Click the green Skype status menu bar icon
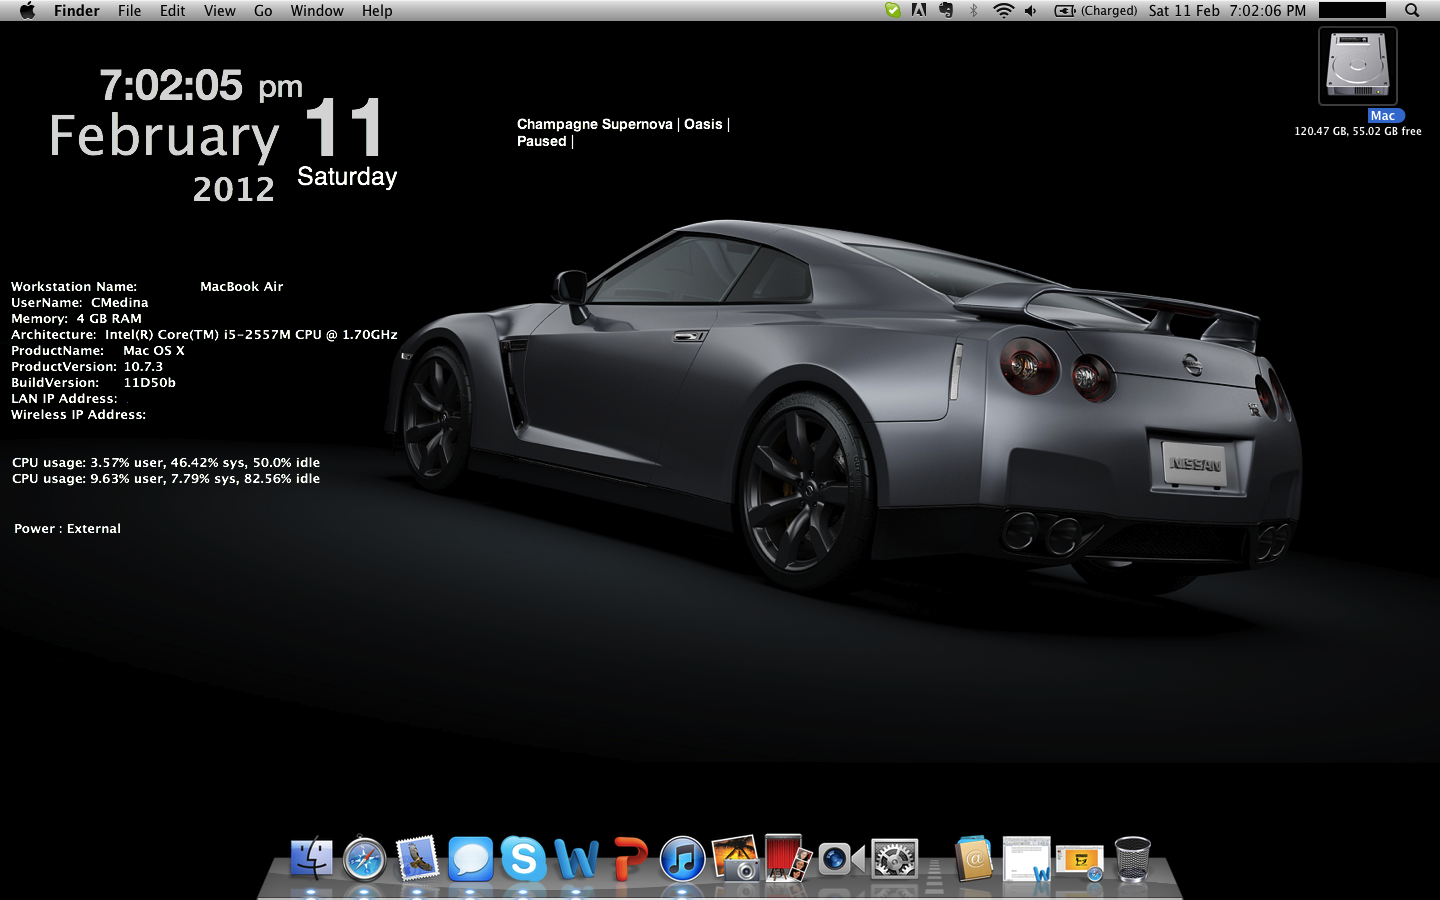1440x900 pixels. [893, 10]
